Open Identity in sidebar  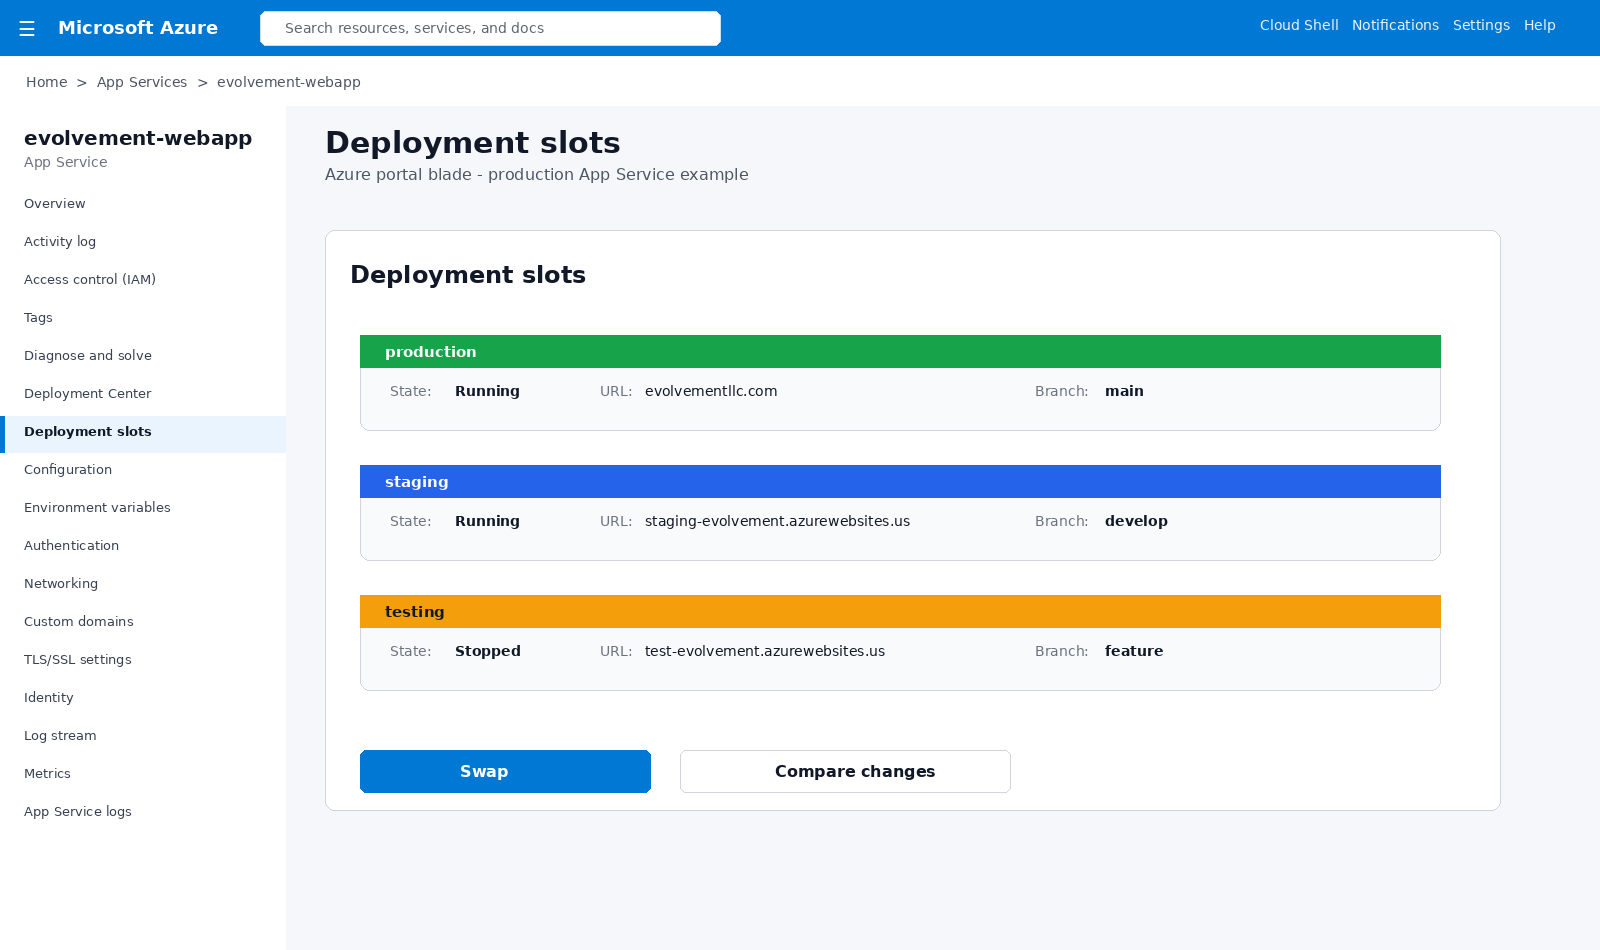click(x=143, y=698)
